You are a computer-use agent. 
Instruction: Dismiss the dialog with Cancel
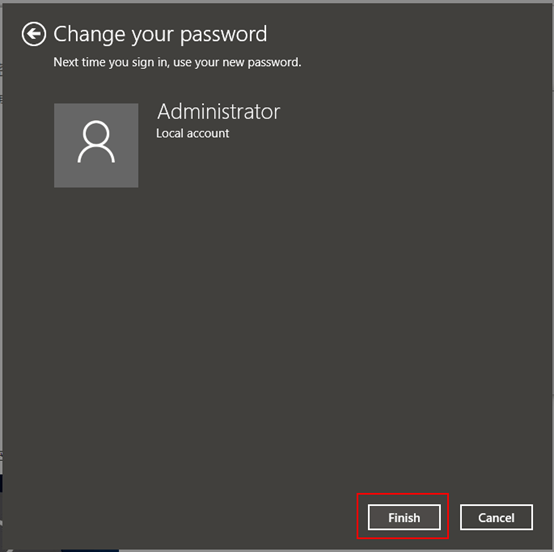(496, 517)
